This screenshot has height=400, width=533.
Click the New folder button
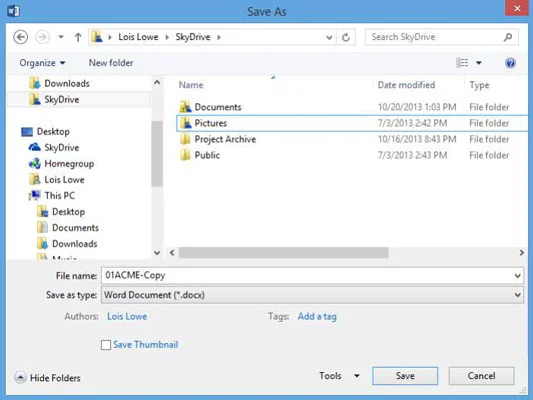coord(111,63)
